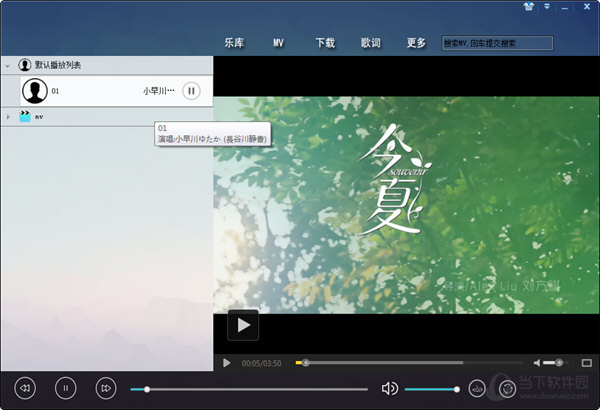Open the main menu dropdown arrow in title bar

point(547,7)
